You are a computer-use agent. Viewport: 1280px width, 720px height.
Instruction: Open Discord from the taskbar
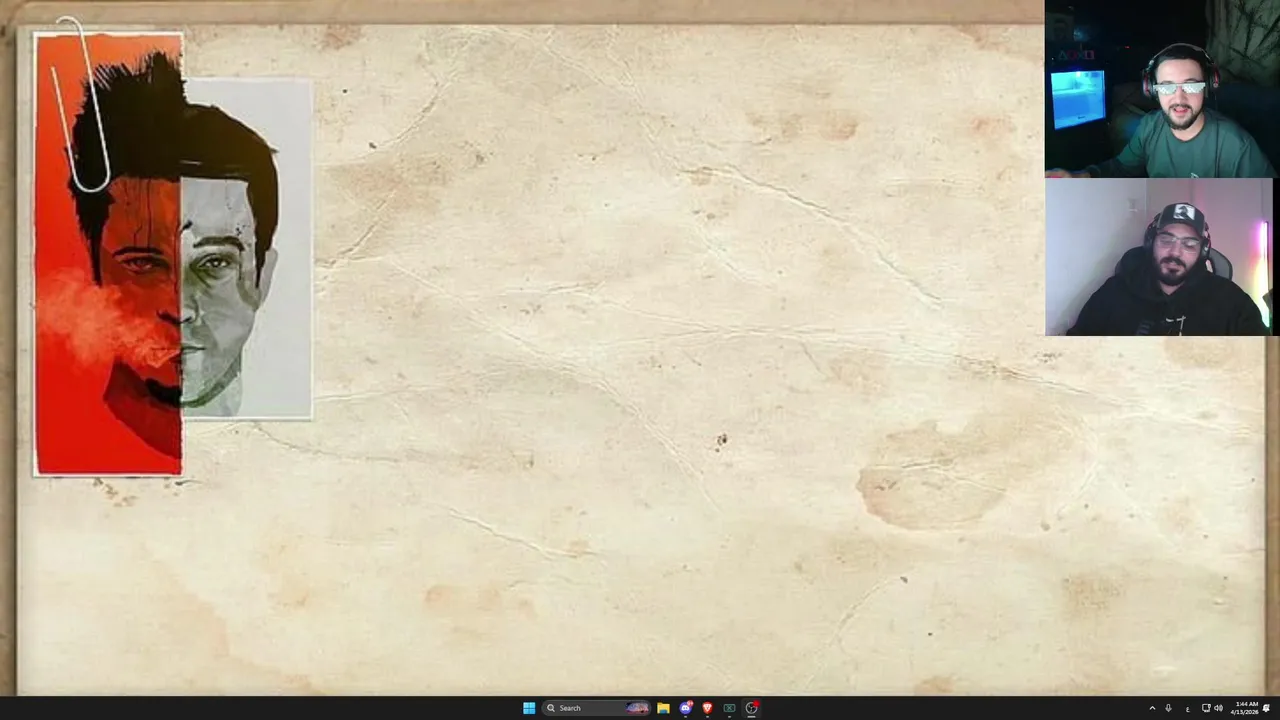pos(685,708)
